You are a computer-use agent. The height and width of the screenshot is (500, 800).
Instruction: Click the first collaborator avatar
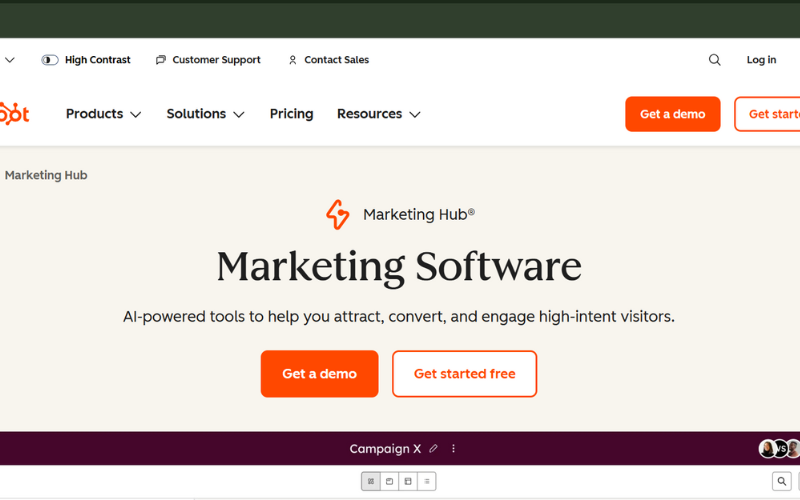tap(767, 448)
